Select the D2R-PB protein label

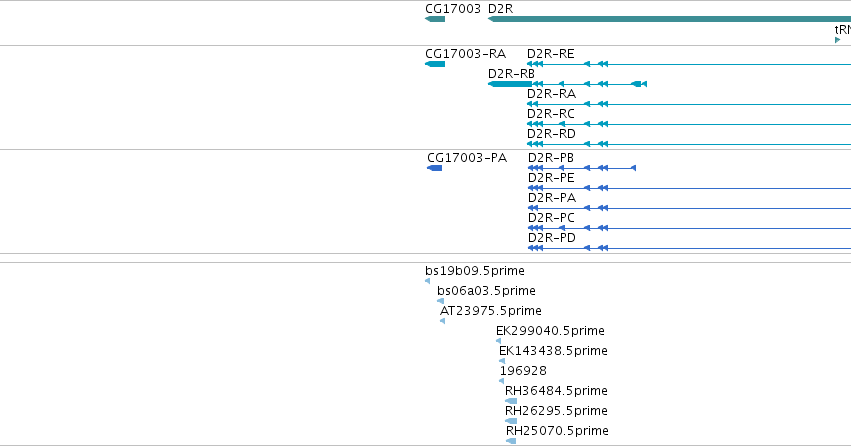pos(550,158)
